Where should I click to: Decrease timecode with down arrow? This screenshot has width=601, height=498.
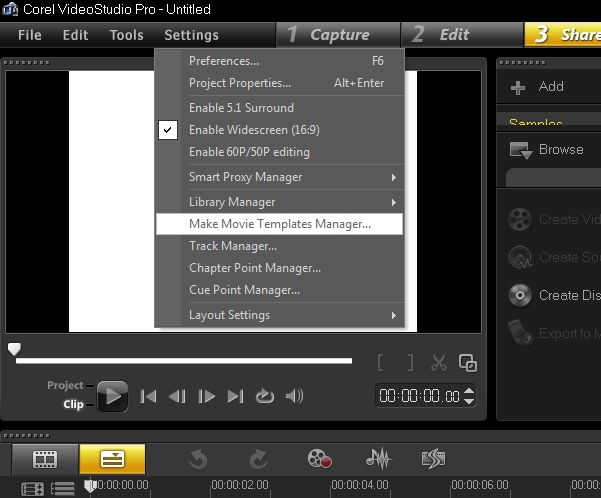[469, 401]
